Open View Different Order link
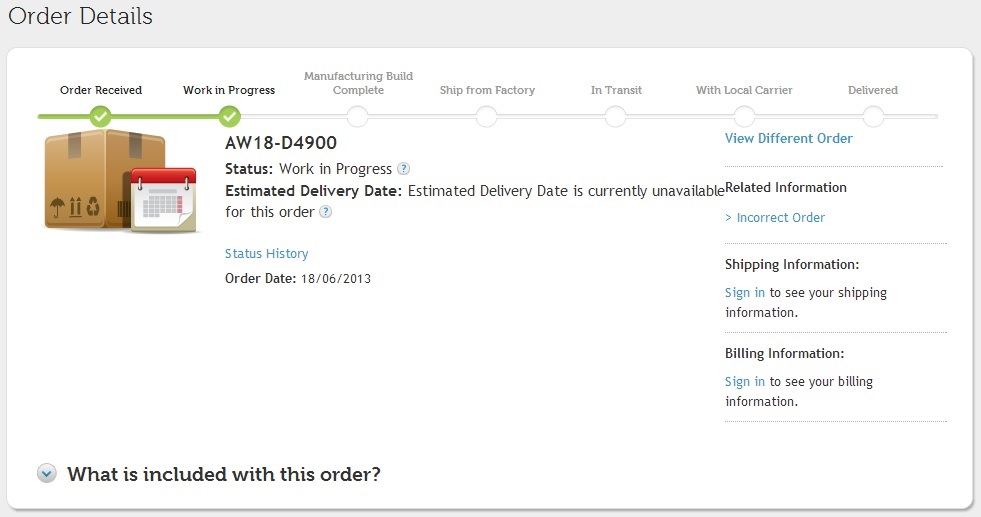Viewport: 981px width, 517px height. [x=788, y=138]
